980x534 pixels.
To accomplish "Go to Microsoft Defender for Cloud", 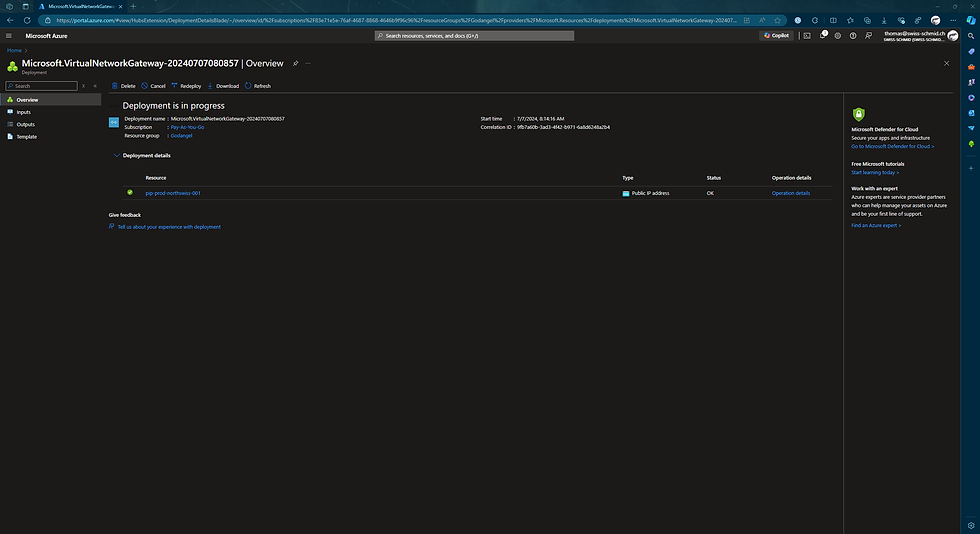I will (892, 146).
